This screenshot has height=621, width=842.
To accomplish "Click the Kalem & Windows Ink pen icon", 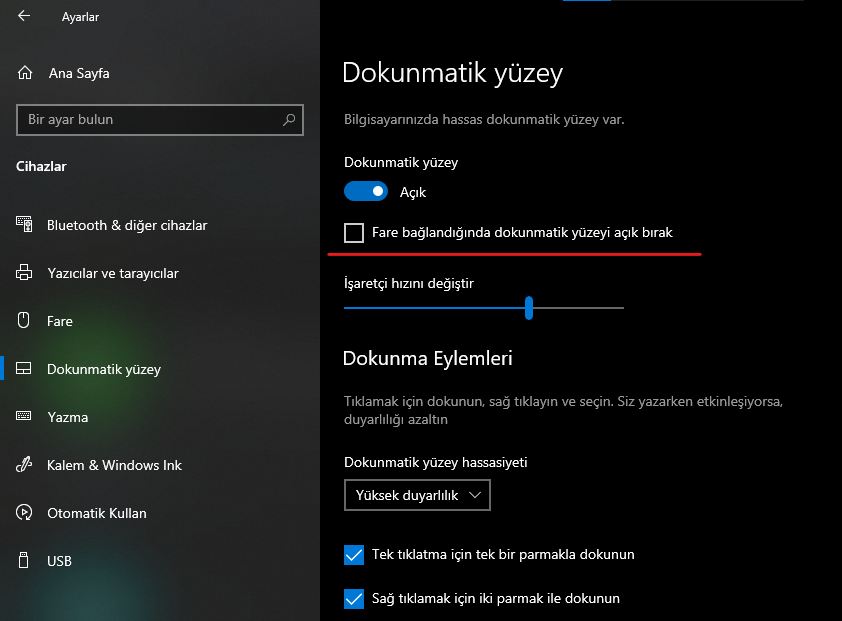I will 24,465.
